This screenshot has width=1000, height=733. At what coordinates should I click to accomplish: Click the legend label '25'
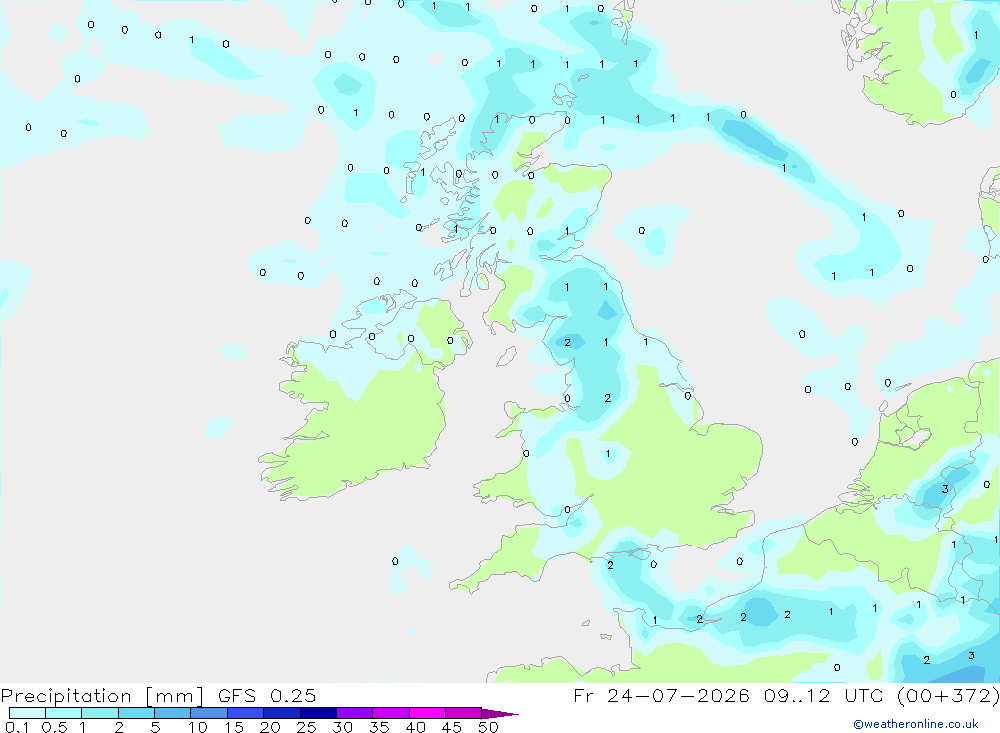coord(306,727)
